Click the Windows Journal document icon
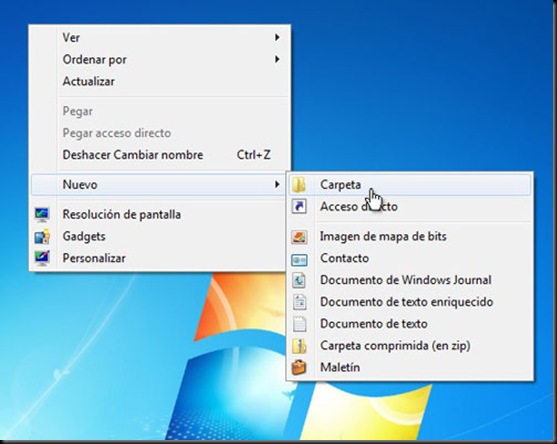The width and height of the screenshot is (557, 444). tap(299, 280)
